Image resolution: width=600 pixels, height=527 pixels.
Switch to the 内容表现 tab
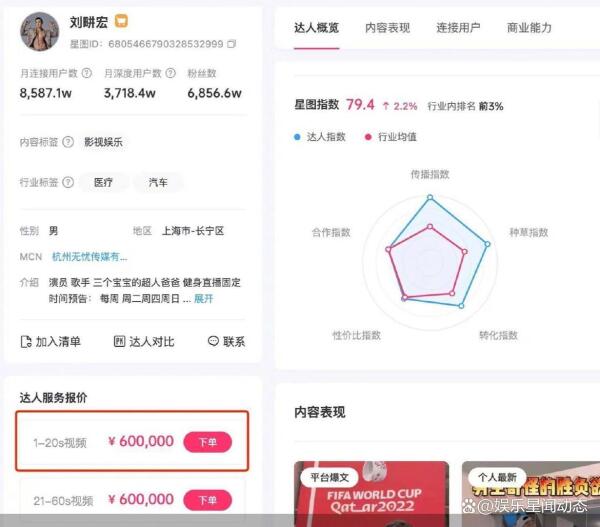point(387,28)
